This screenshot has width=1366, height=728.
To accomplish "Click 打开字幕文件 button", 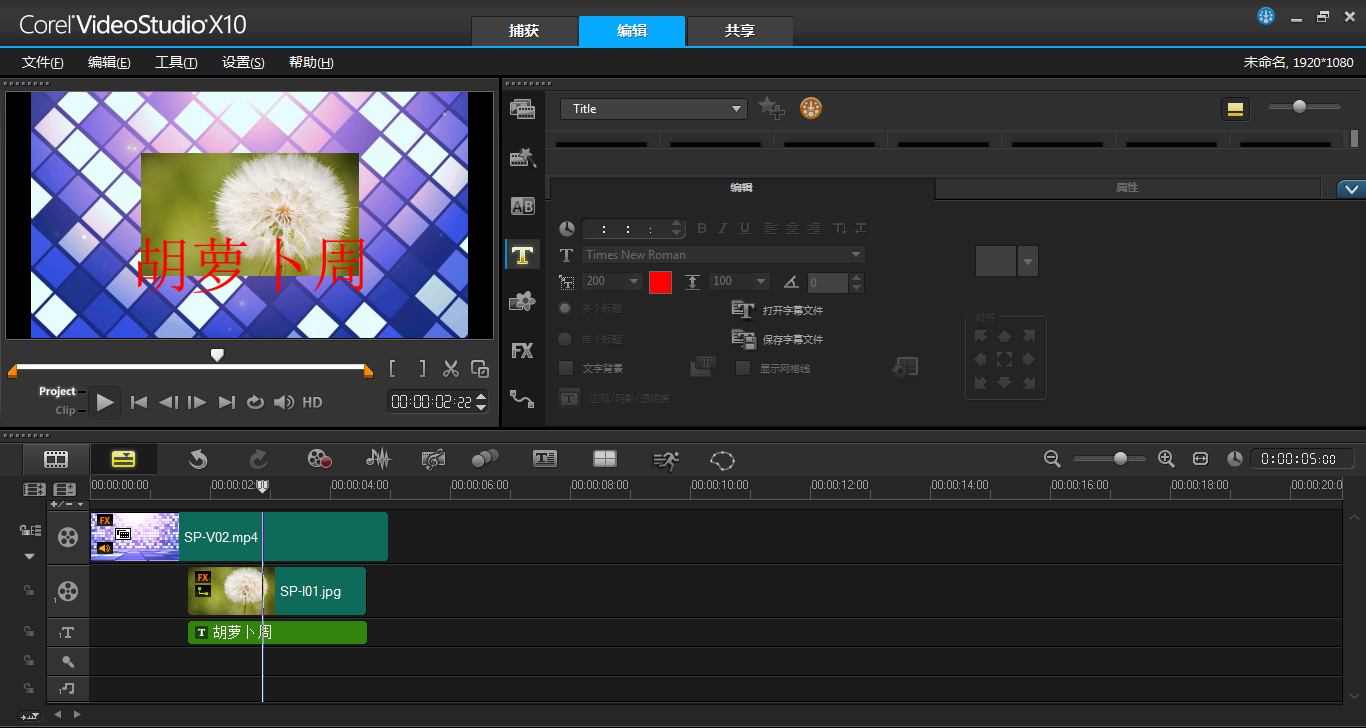I will [x=778, y=310].
